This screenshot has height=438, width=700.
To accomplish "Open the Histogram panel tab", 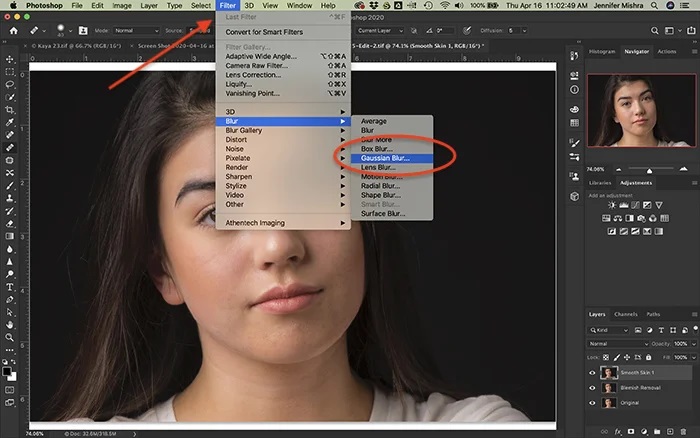I will (602, 51).
